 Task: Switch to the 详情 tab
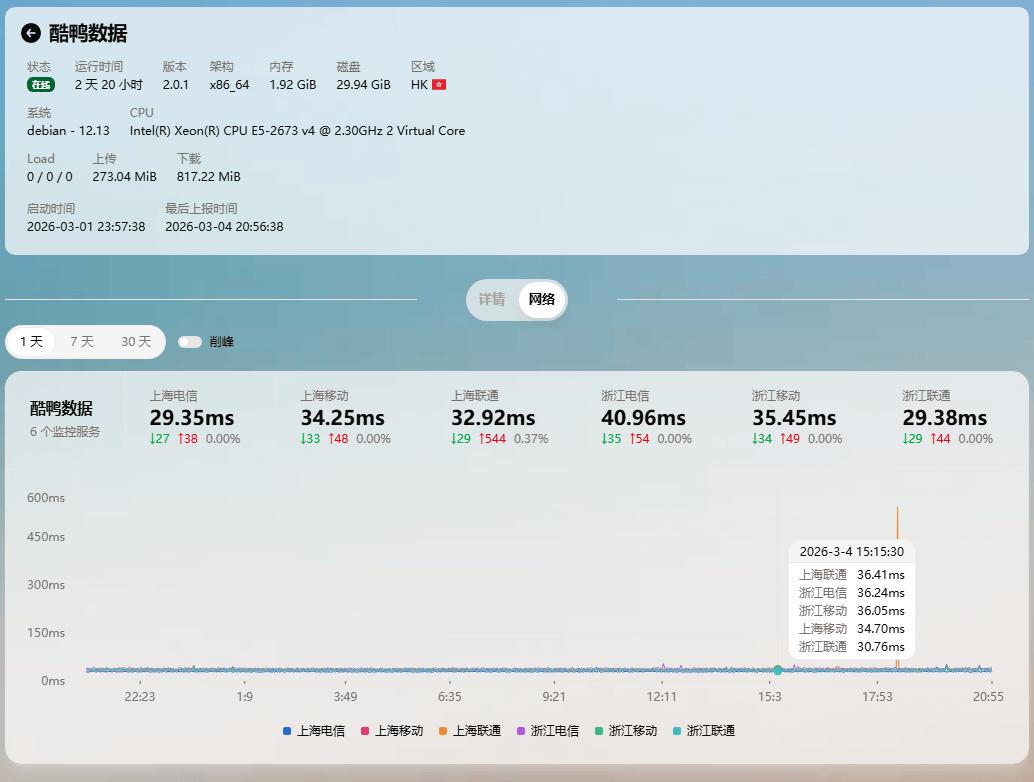492,300
